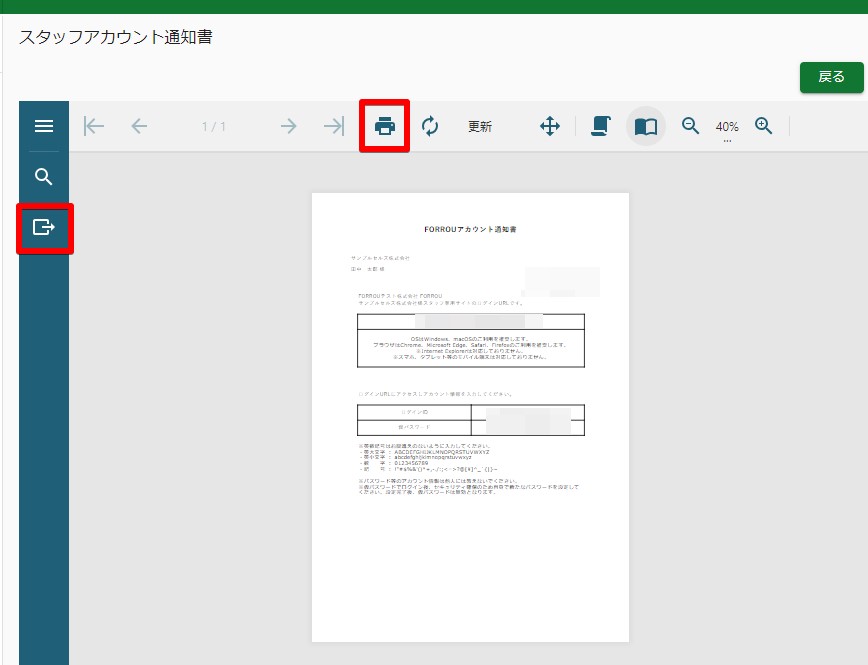Click the 1 / 1 page number field
868x665 pixels.
pyautogui.click(x=214, y=127)
